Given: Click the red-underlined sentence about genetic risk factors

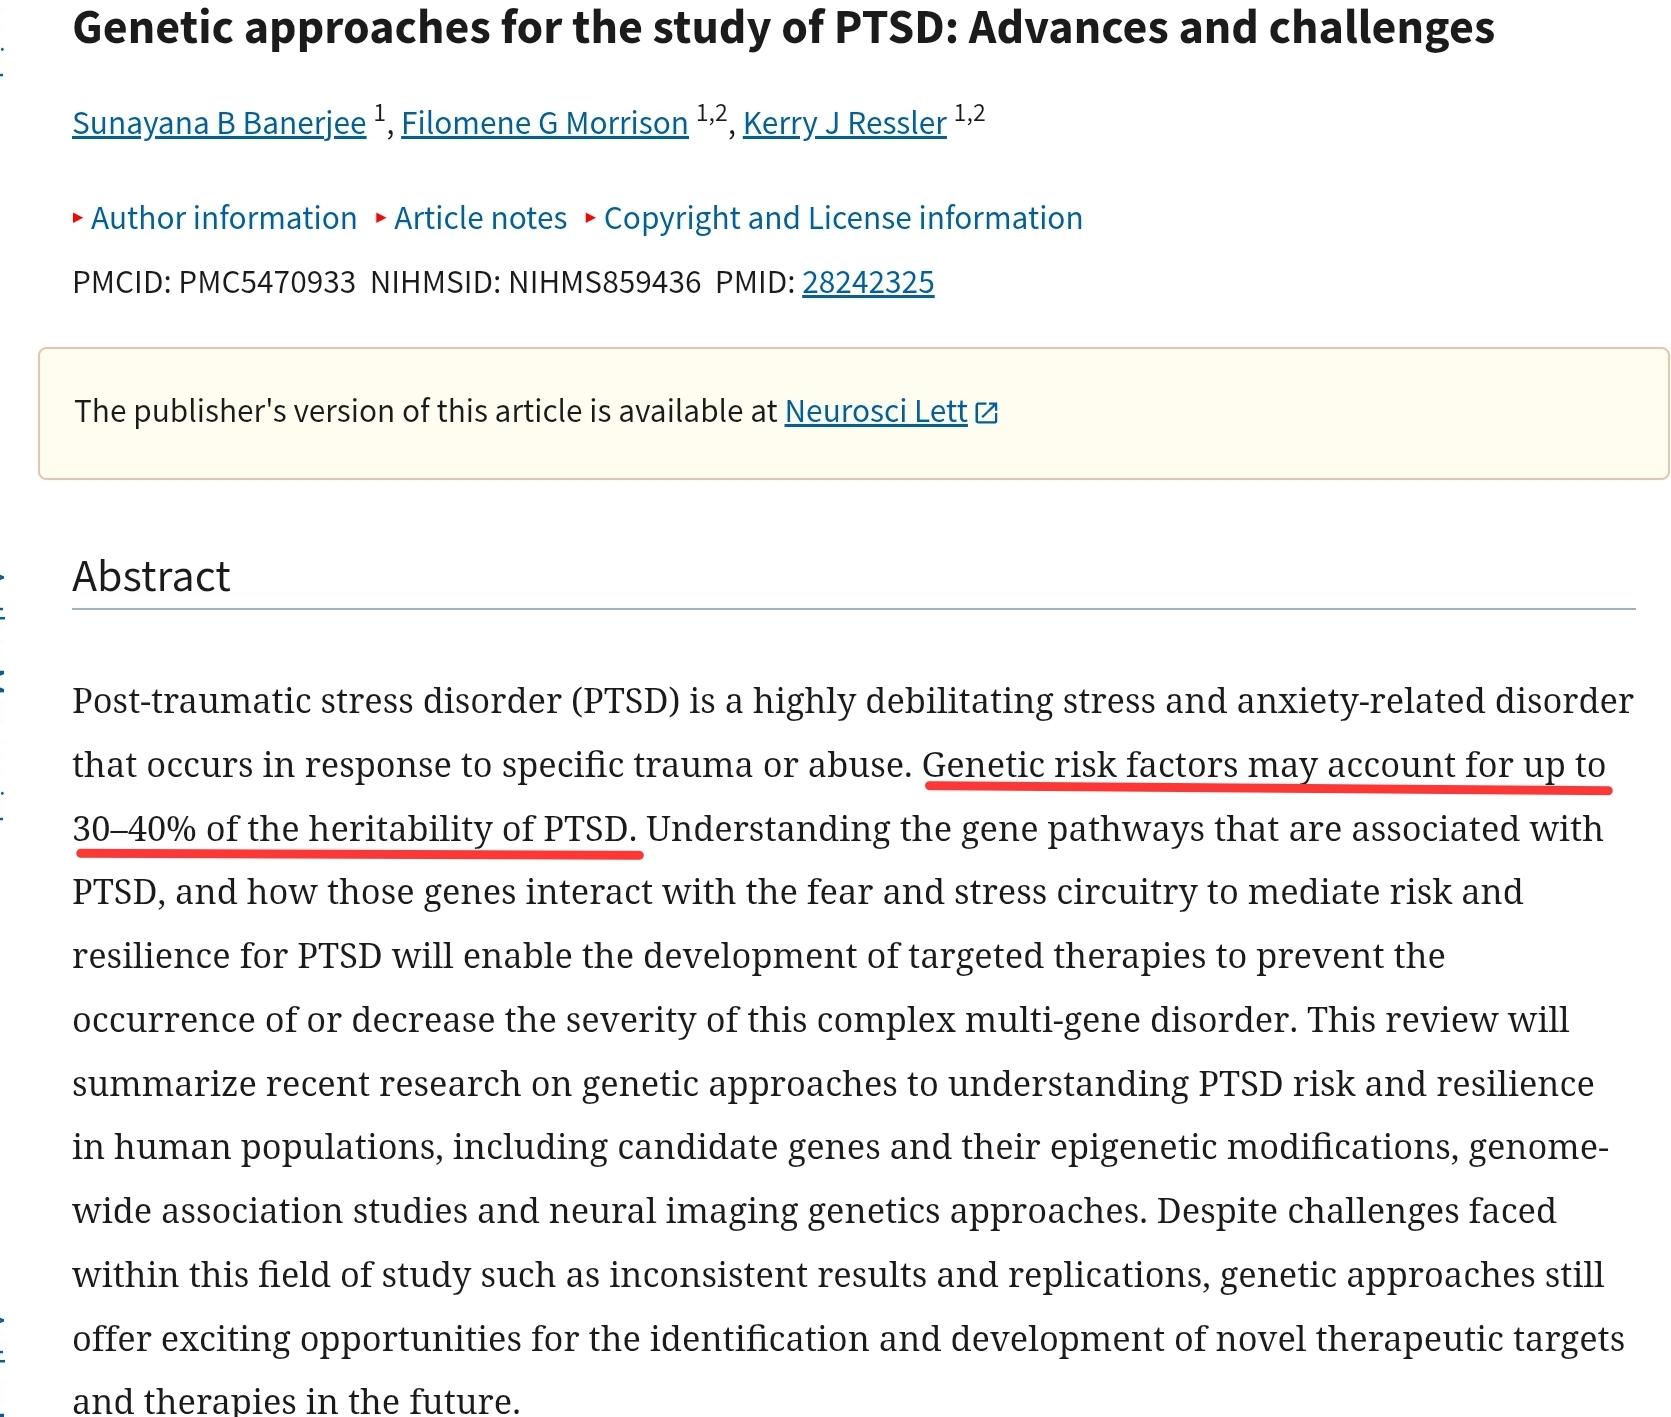Looking at the screenshot, I should click(1264, 765).
